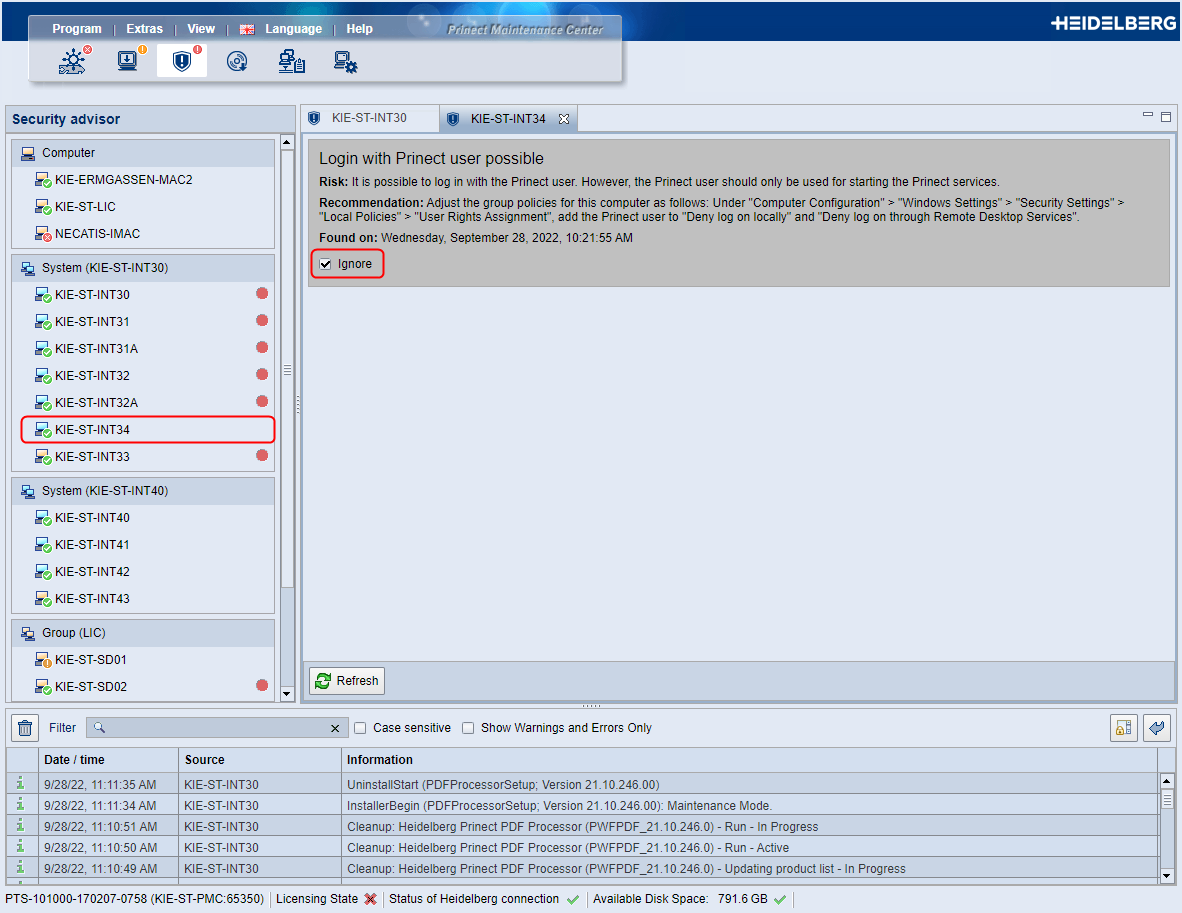The image size is (1182, 913).
Task: Click the blue back arrow button above the log
Action: coord(1157,727)
